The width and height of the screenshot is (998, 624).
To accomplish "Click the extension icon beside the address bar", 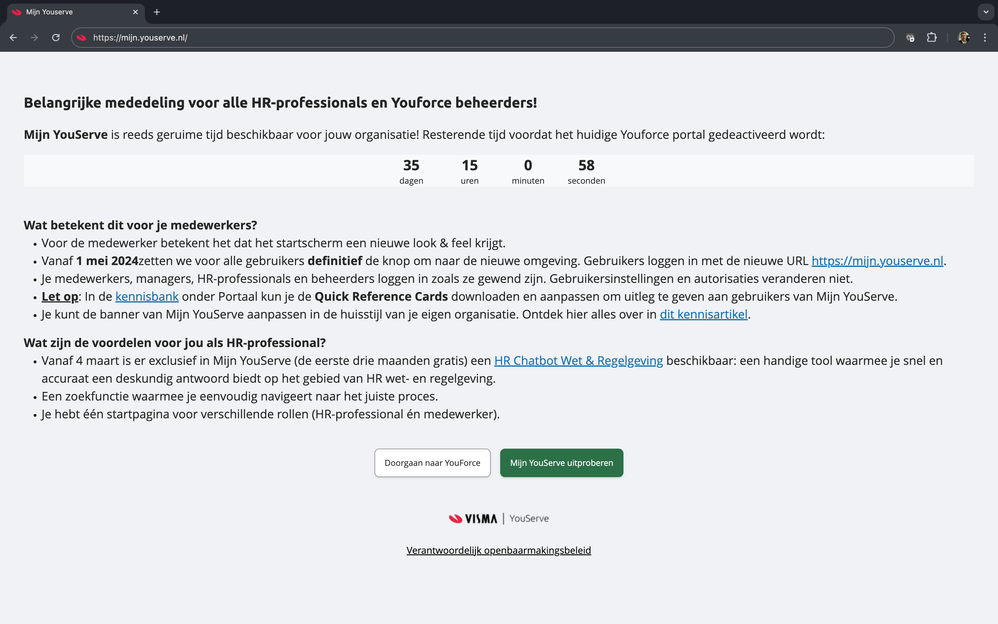I will (910, 38).
